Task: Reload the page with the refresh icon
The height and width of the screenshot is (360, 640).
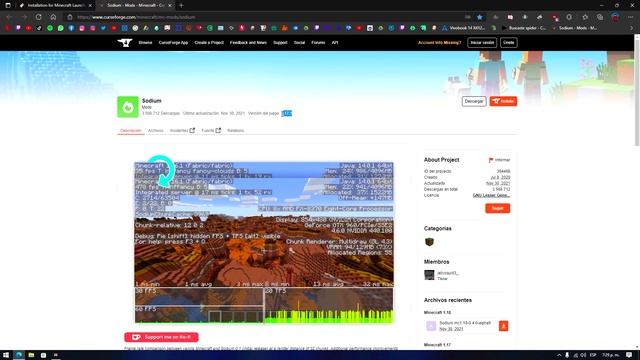Action: click(x=38, y=17)
